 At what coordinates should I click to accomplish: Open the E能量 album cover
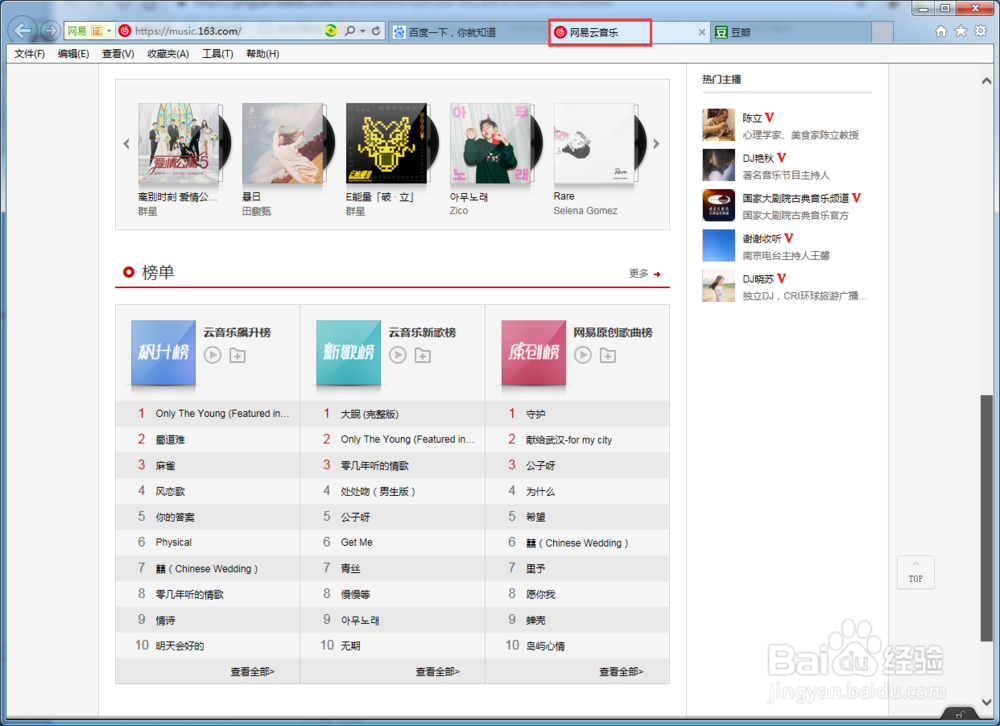386,144
